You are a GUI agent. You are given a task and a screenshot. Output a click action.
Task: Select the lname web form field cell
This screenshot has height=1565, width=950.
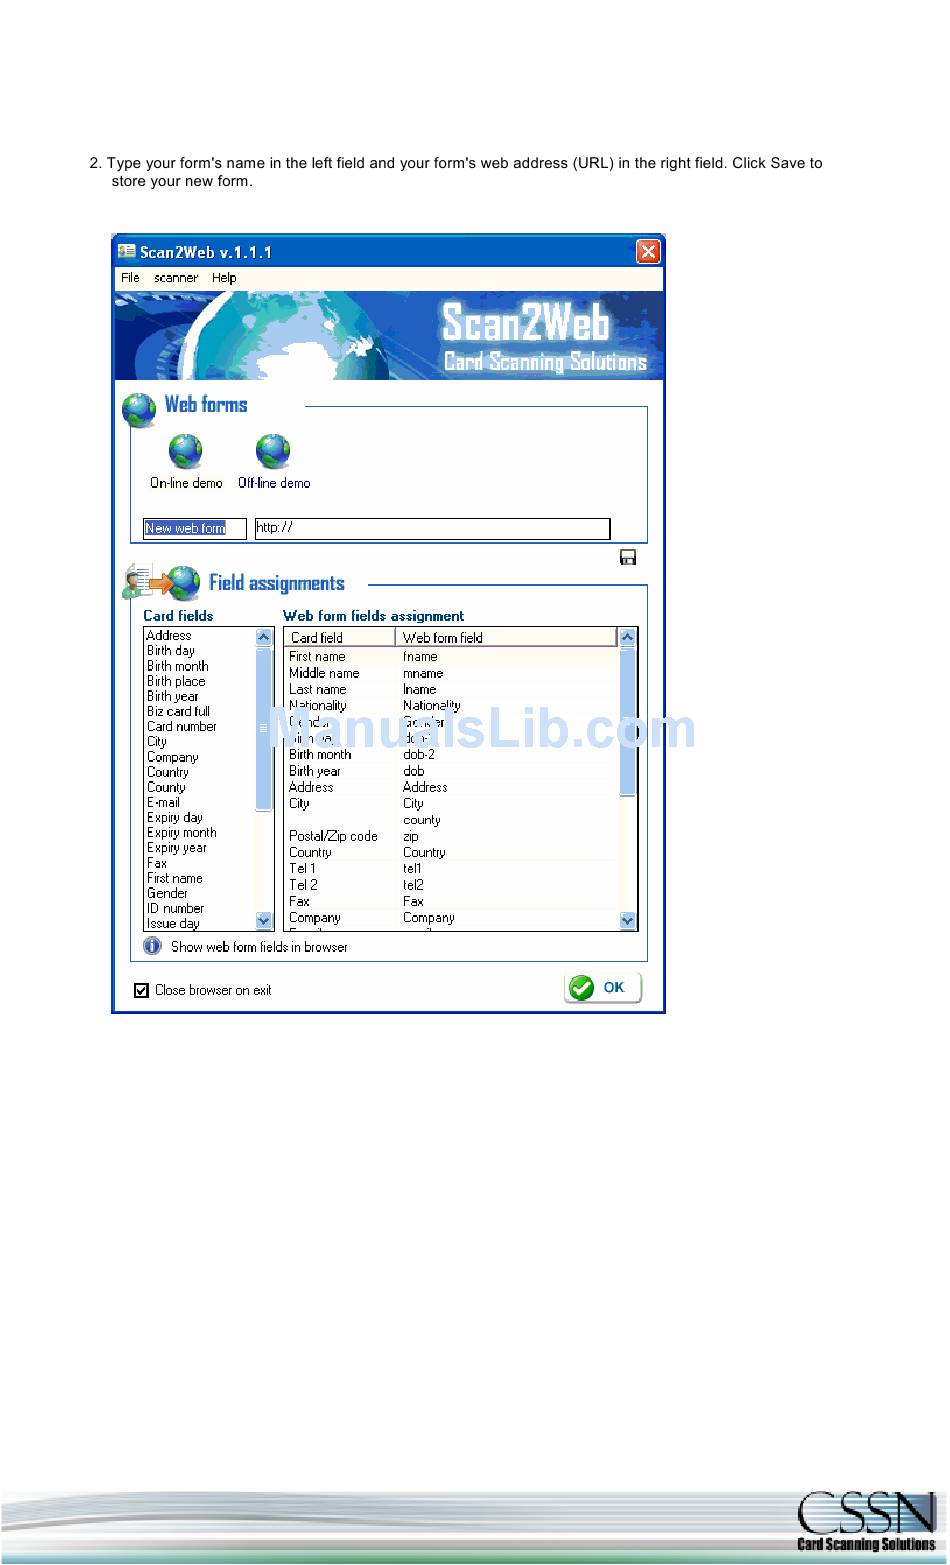[420, 689]
